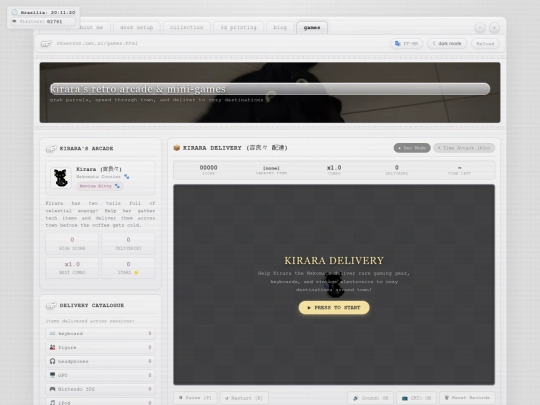Click the cat icon next to Kirara's Arcade heading
Viewport: 540px width, 405px height.
(x=51, y=149)
